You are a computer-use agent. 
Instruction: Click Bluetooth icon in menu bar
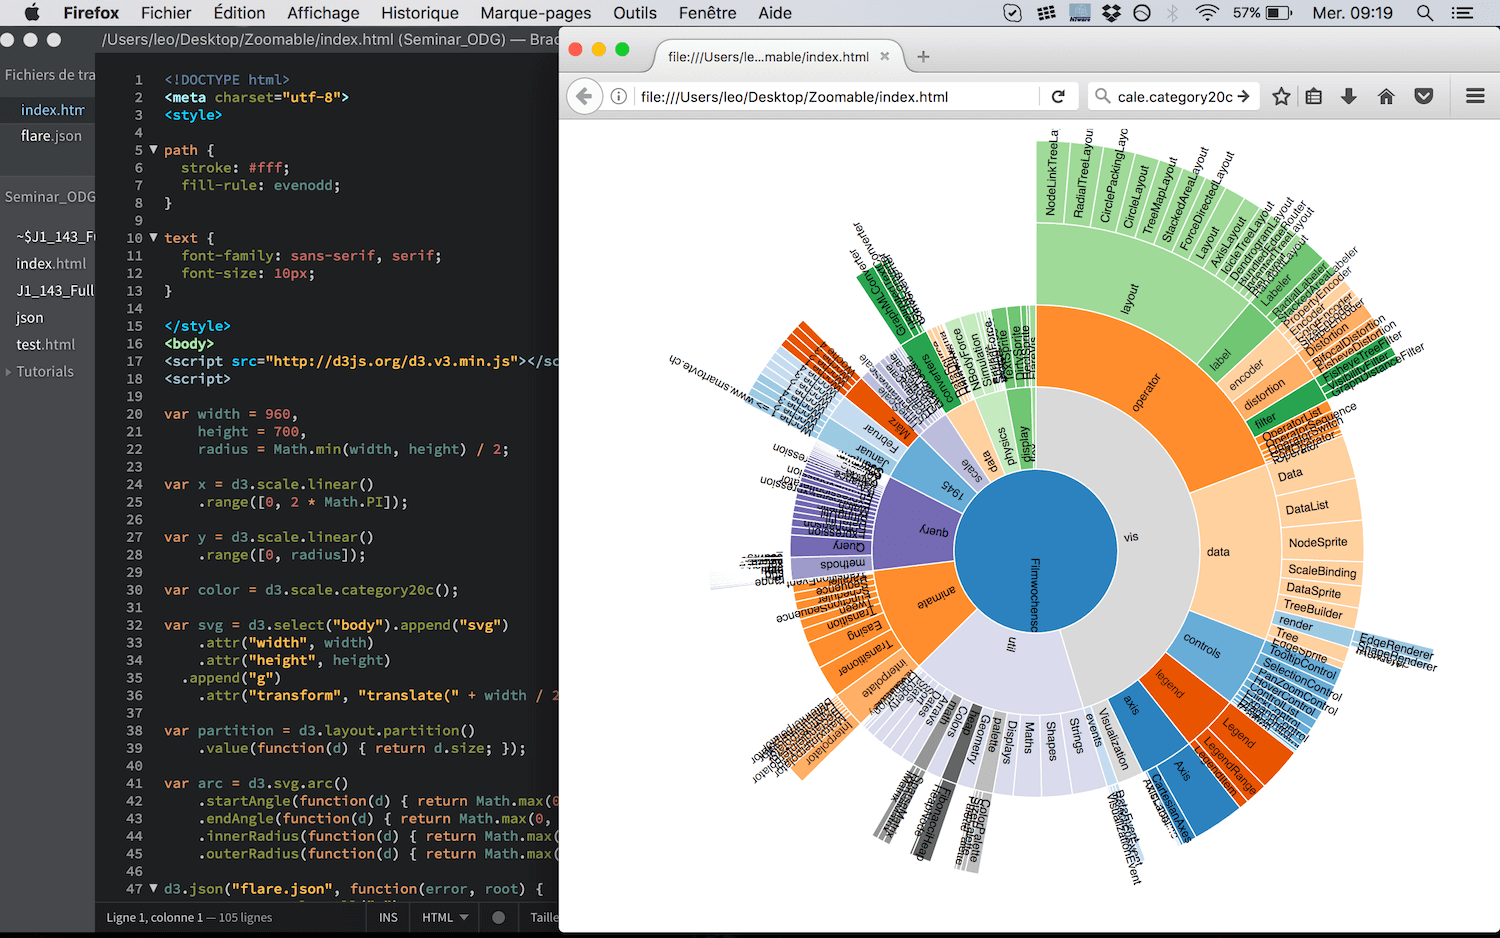(x=1173, y=13)
